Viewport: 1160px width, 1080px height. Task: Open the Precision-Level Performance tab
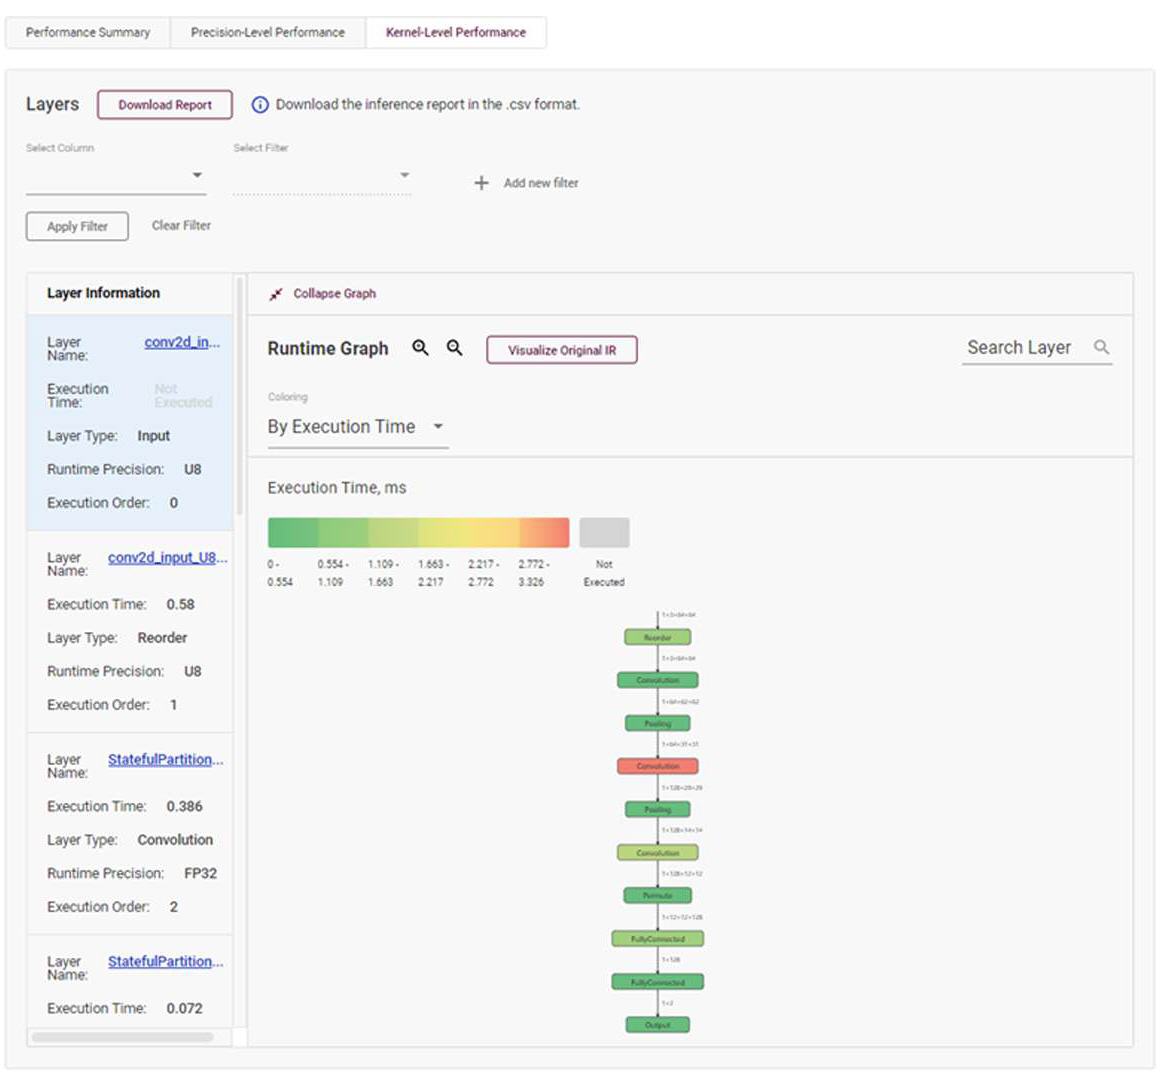click(267, 32)
